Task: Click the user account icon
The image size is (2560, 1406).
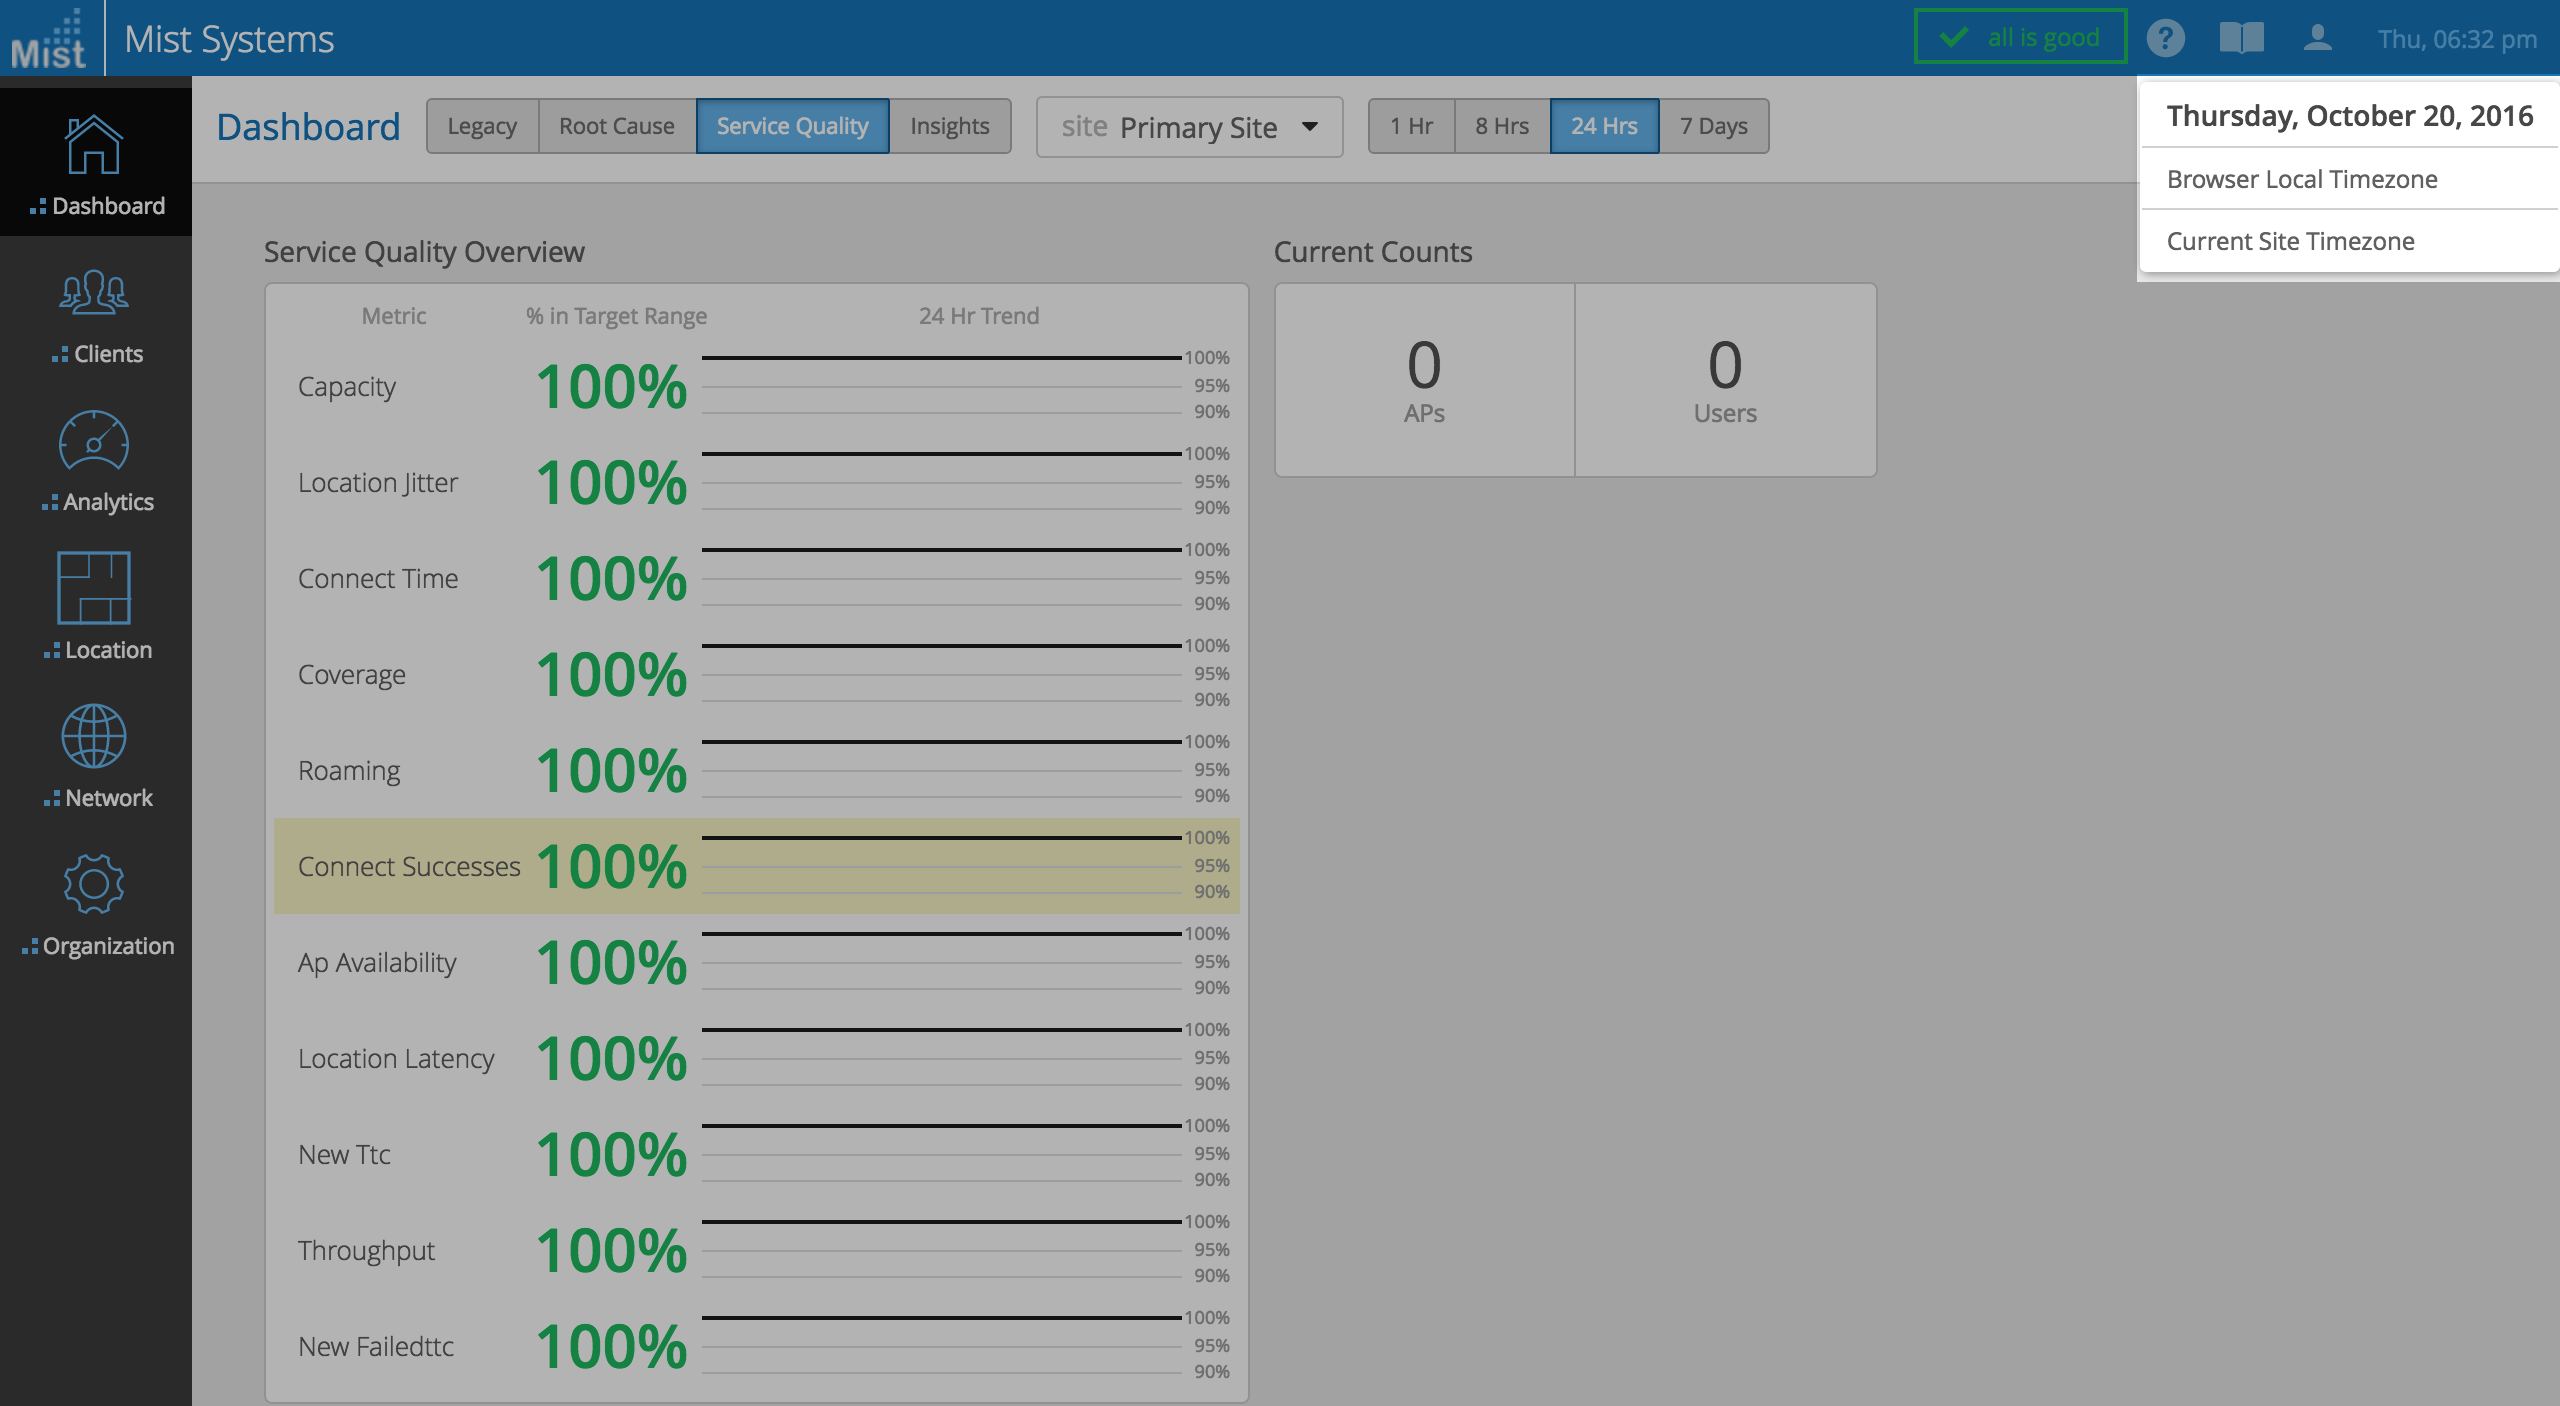Action: (2317, 39)
